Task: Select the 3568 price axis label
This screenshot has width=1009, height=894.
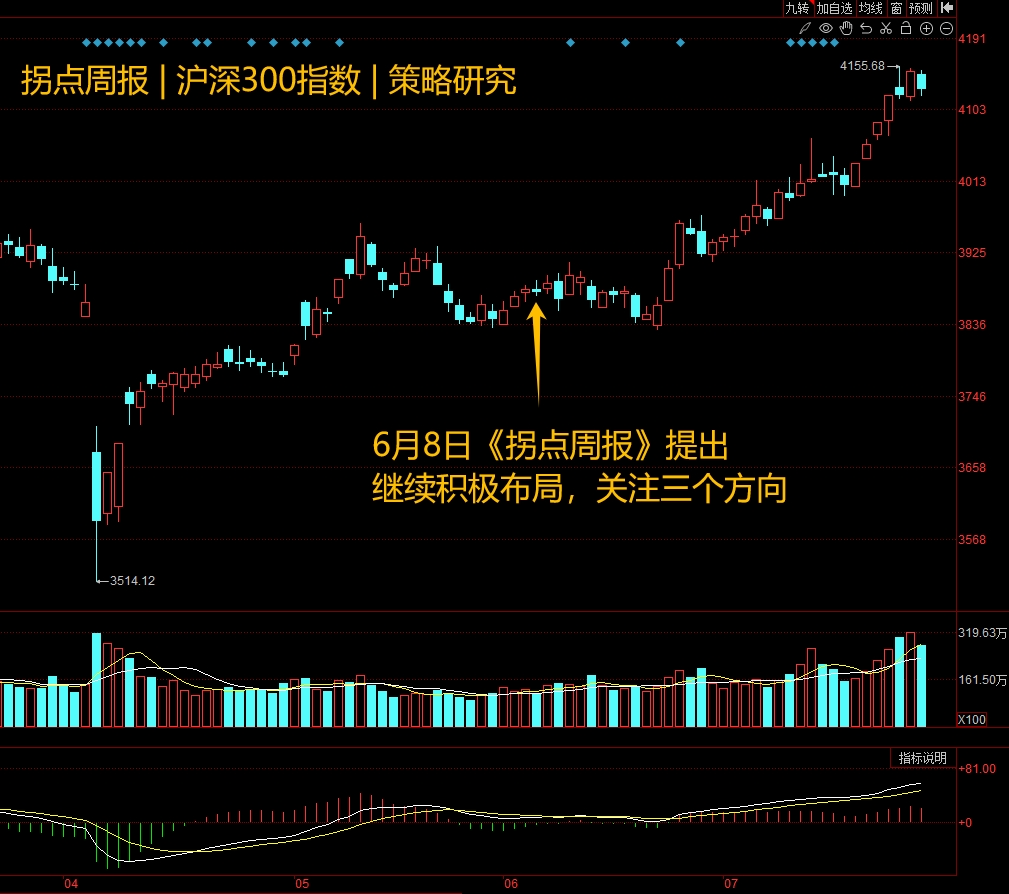Action: 972,539
